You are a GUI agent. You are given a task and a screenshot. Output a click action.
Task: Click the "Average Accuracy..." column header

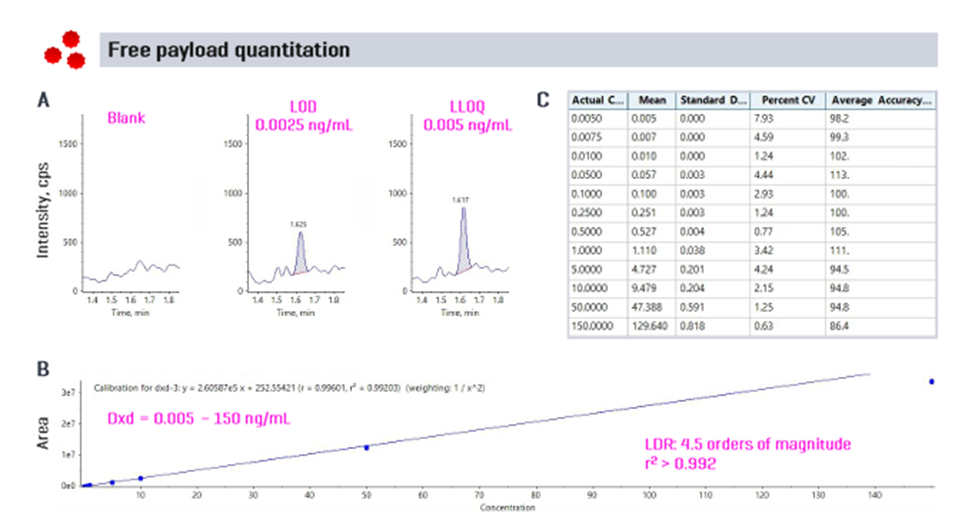point(881,100)
